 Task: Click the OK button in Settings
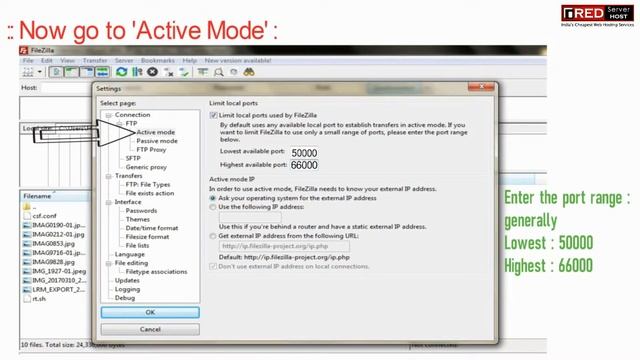[x=150, y=312]
